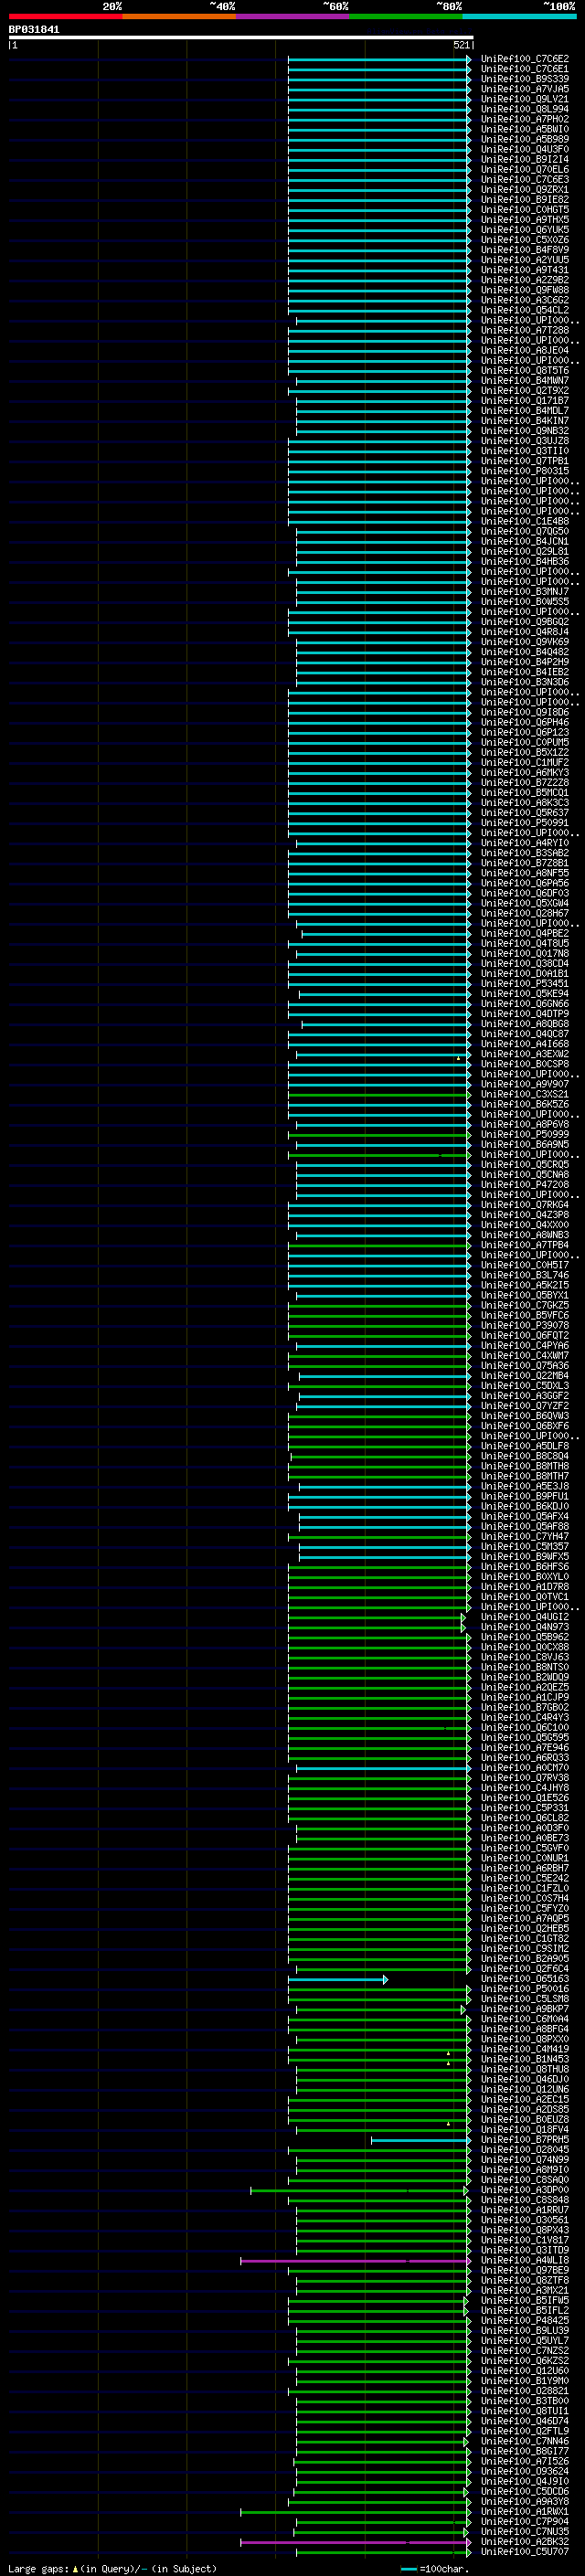
Task: Select hit label UniRef100_O65163
Action: pos(524,1979)
